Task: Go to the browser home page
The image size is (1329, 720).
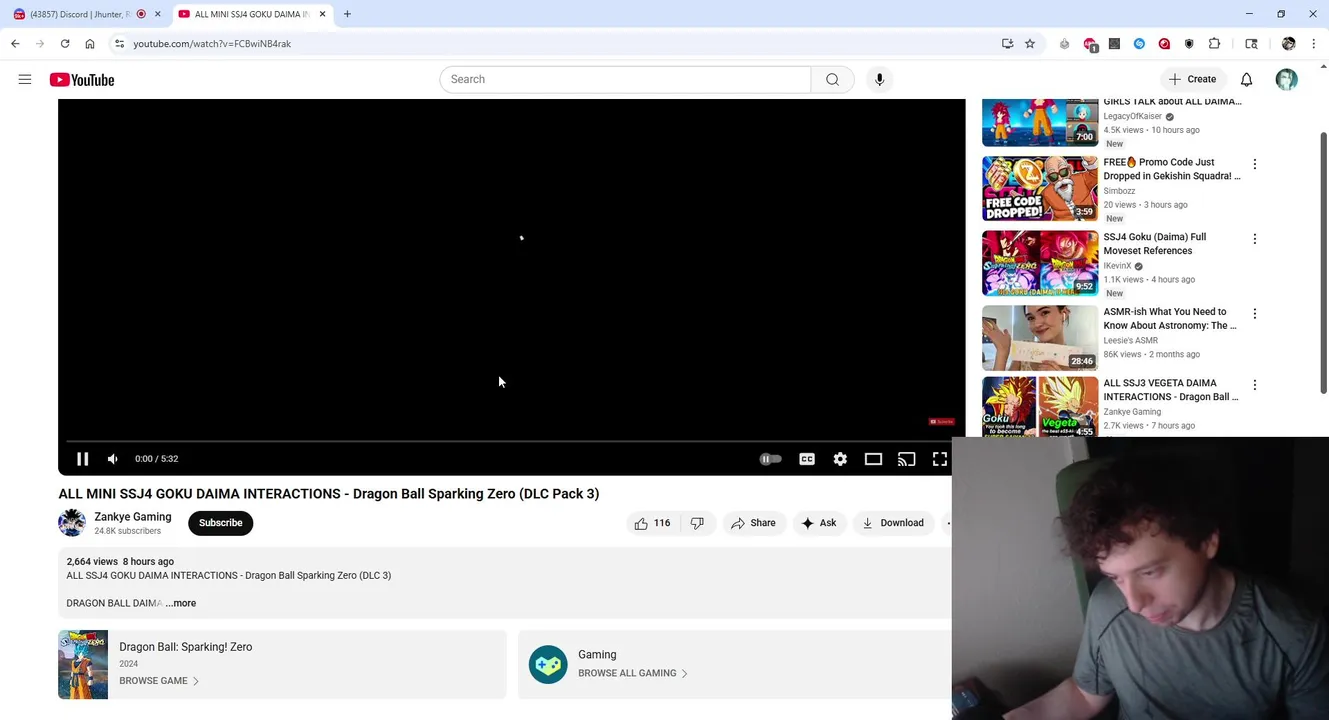Action: [90, 44]
